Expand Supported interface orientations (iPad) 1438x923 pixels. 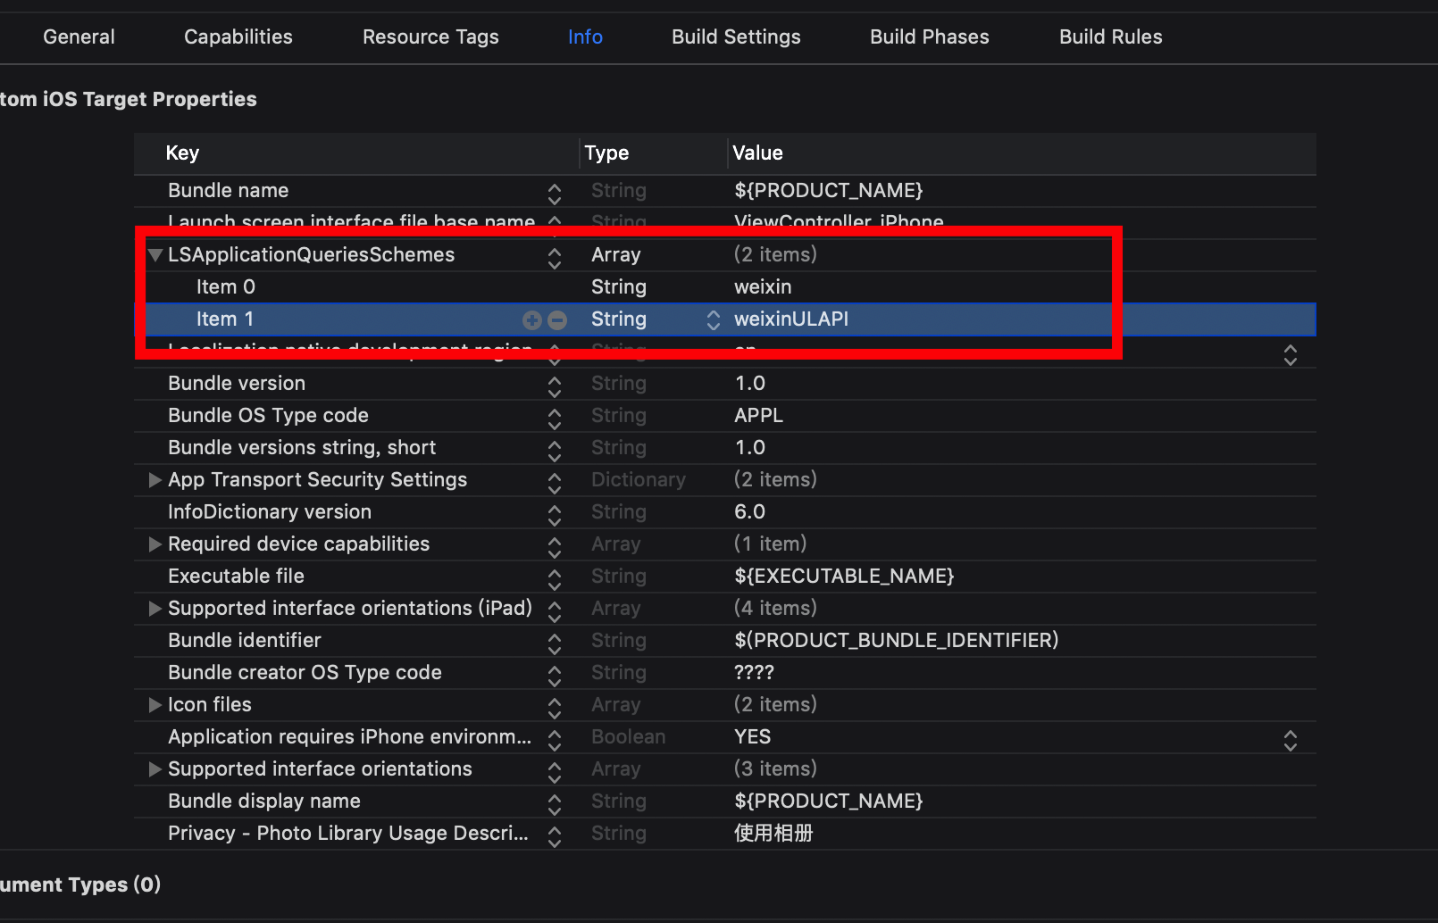[x=155, y=608]
